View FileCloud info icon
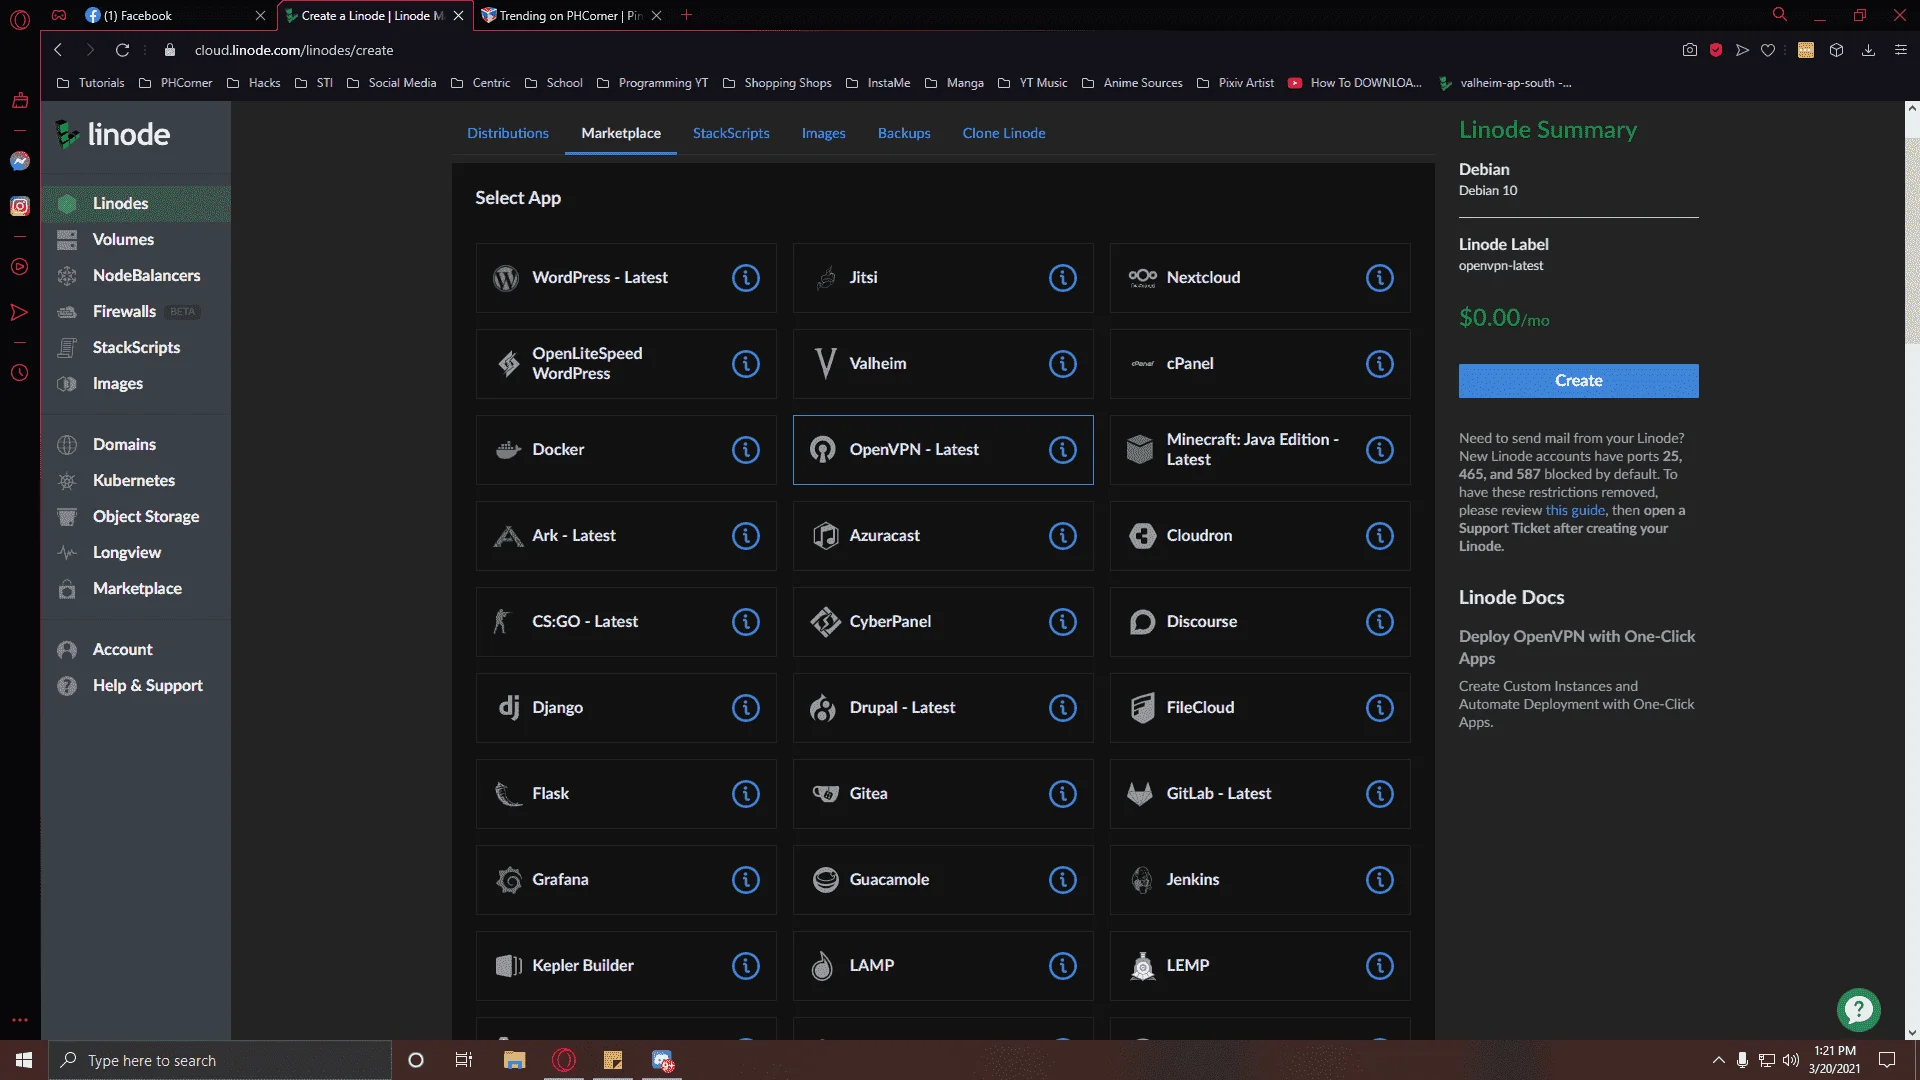 click(x=1380, y=708)
